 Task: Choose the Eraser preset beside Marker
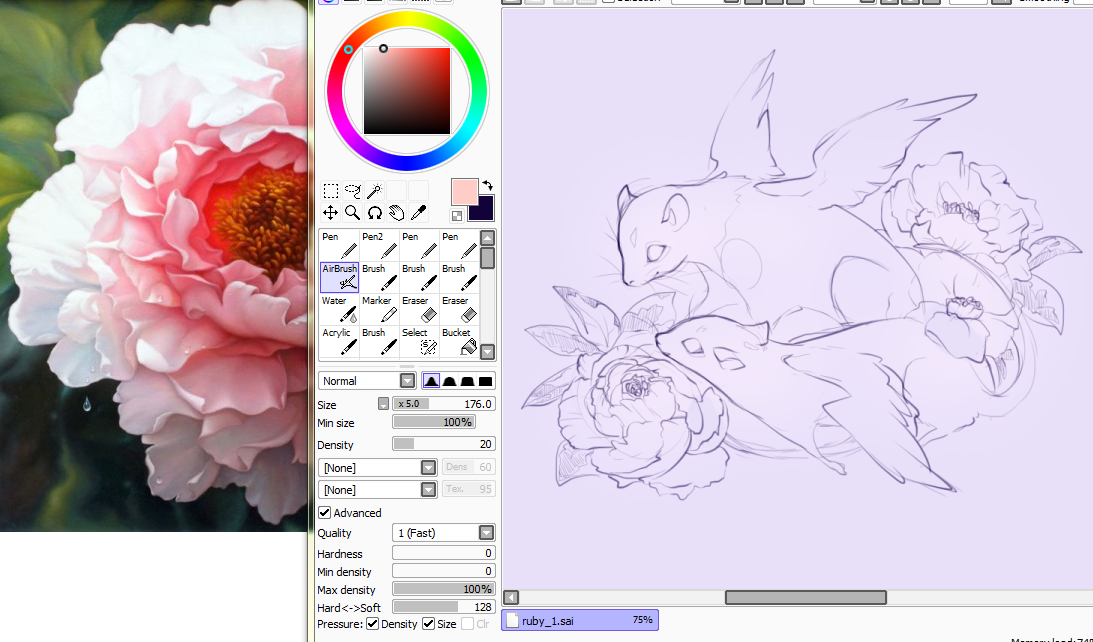pyautogui.click(x=419, y=309)
